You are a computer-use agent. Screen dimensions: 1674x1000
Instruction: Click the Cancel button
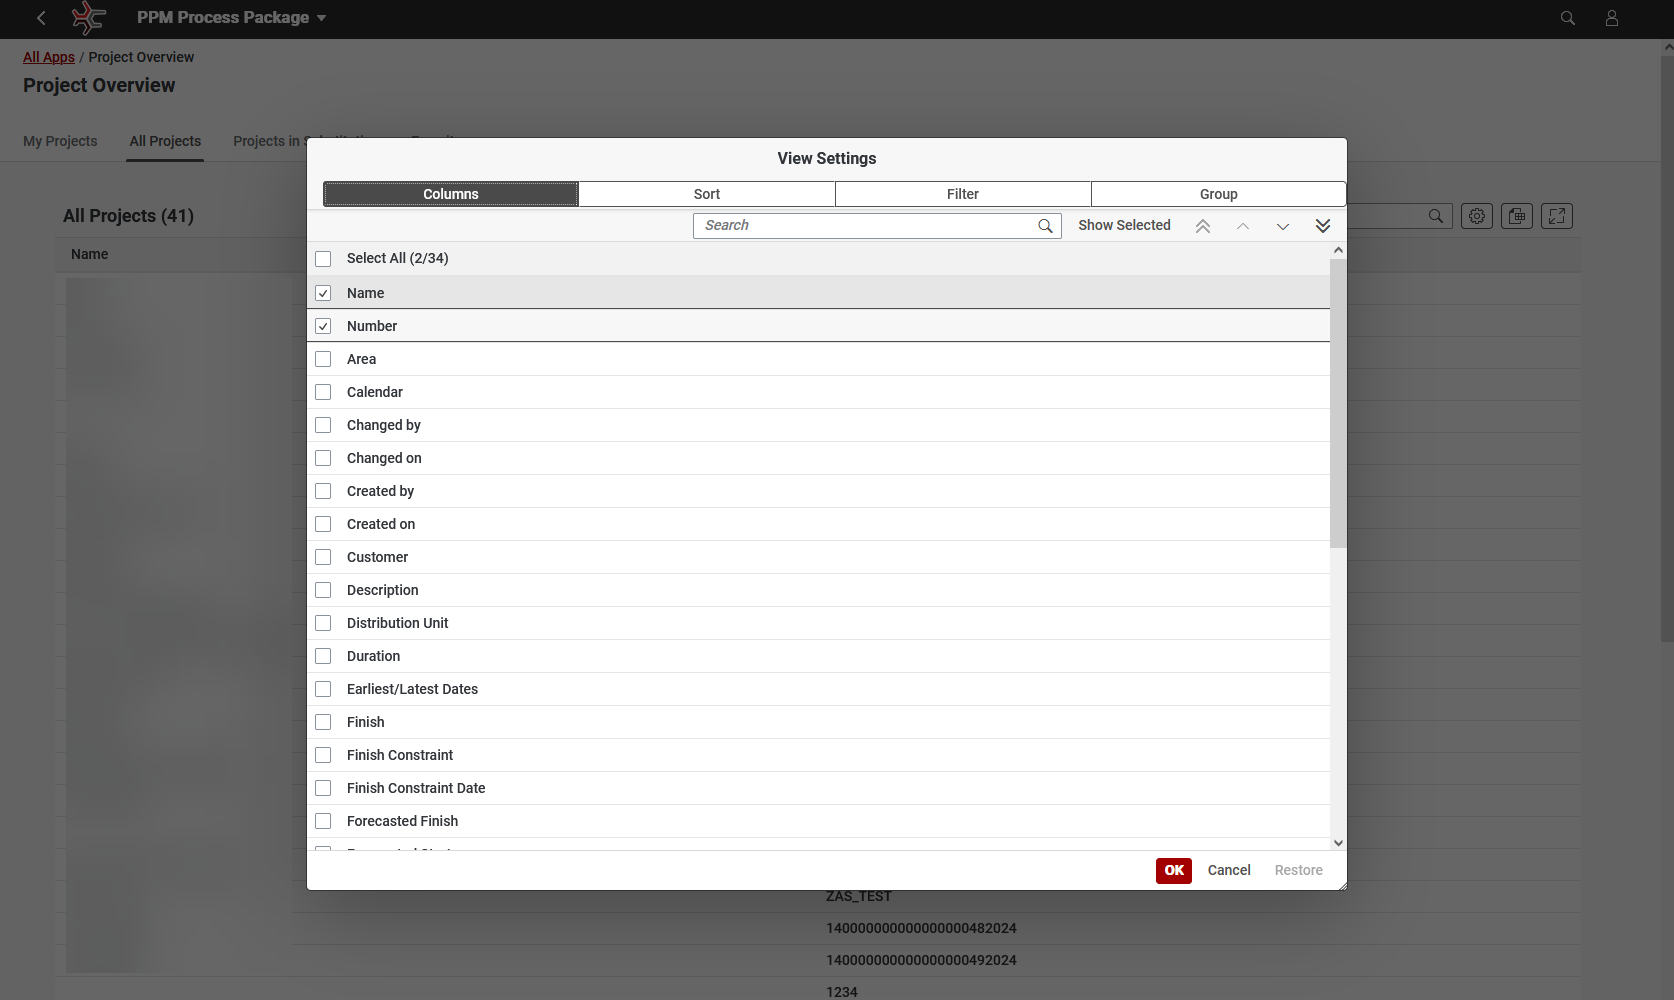[1229, 870]
